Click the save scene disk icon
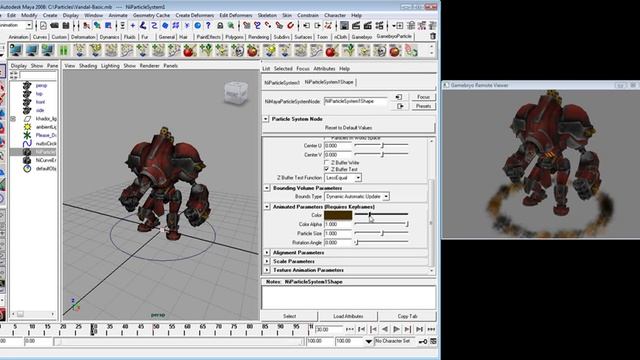The image size is (640, 360). [66, 26]
